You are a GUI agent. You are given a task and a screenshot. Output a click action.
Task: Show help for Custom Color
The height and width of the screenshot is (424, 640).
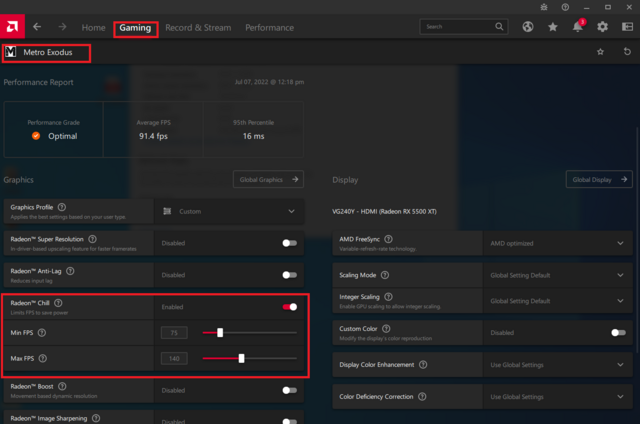(x=386, y=329)
